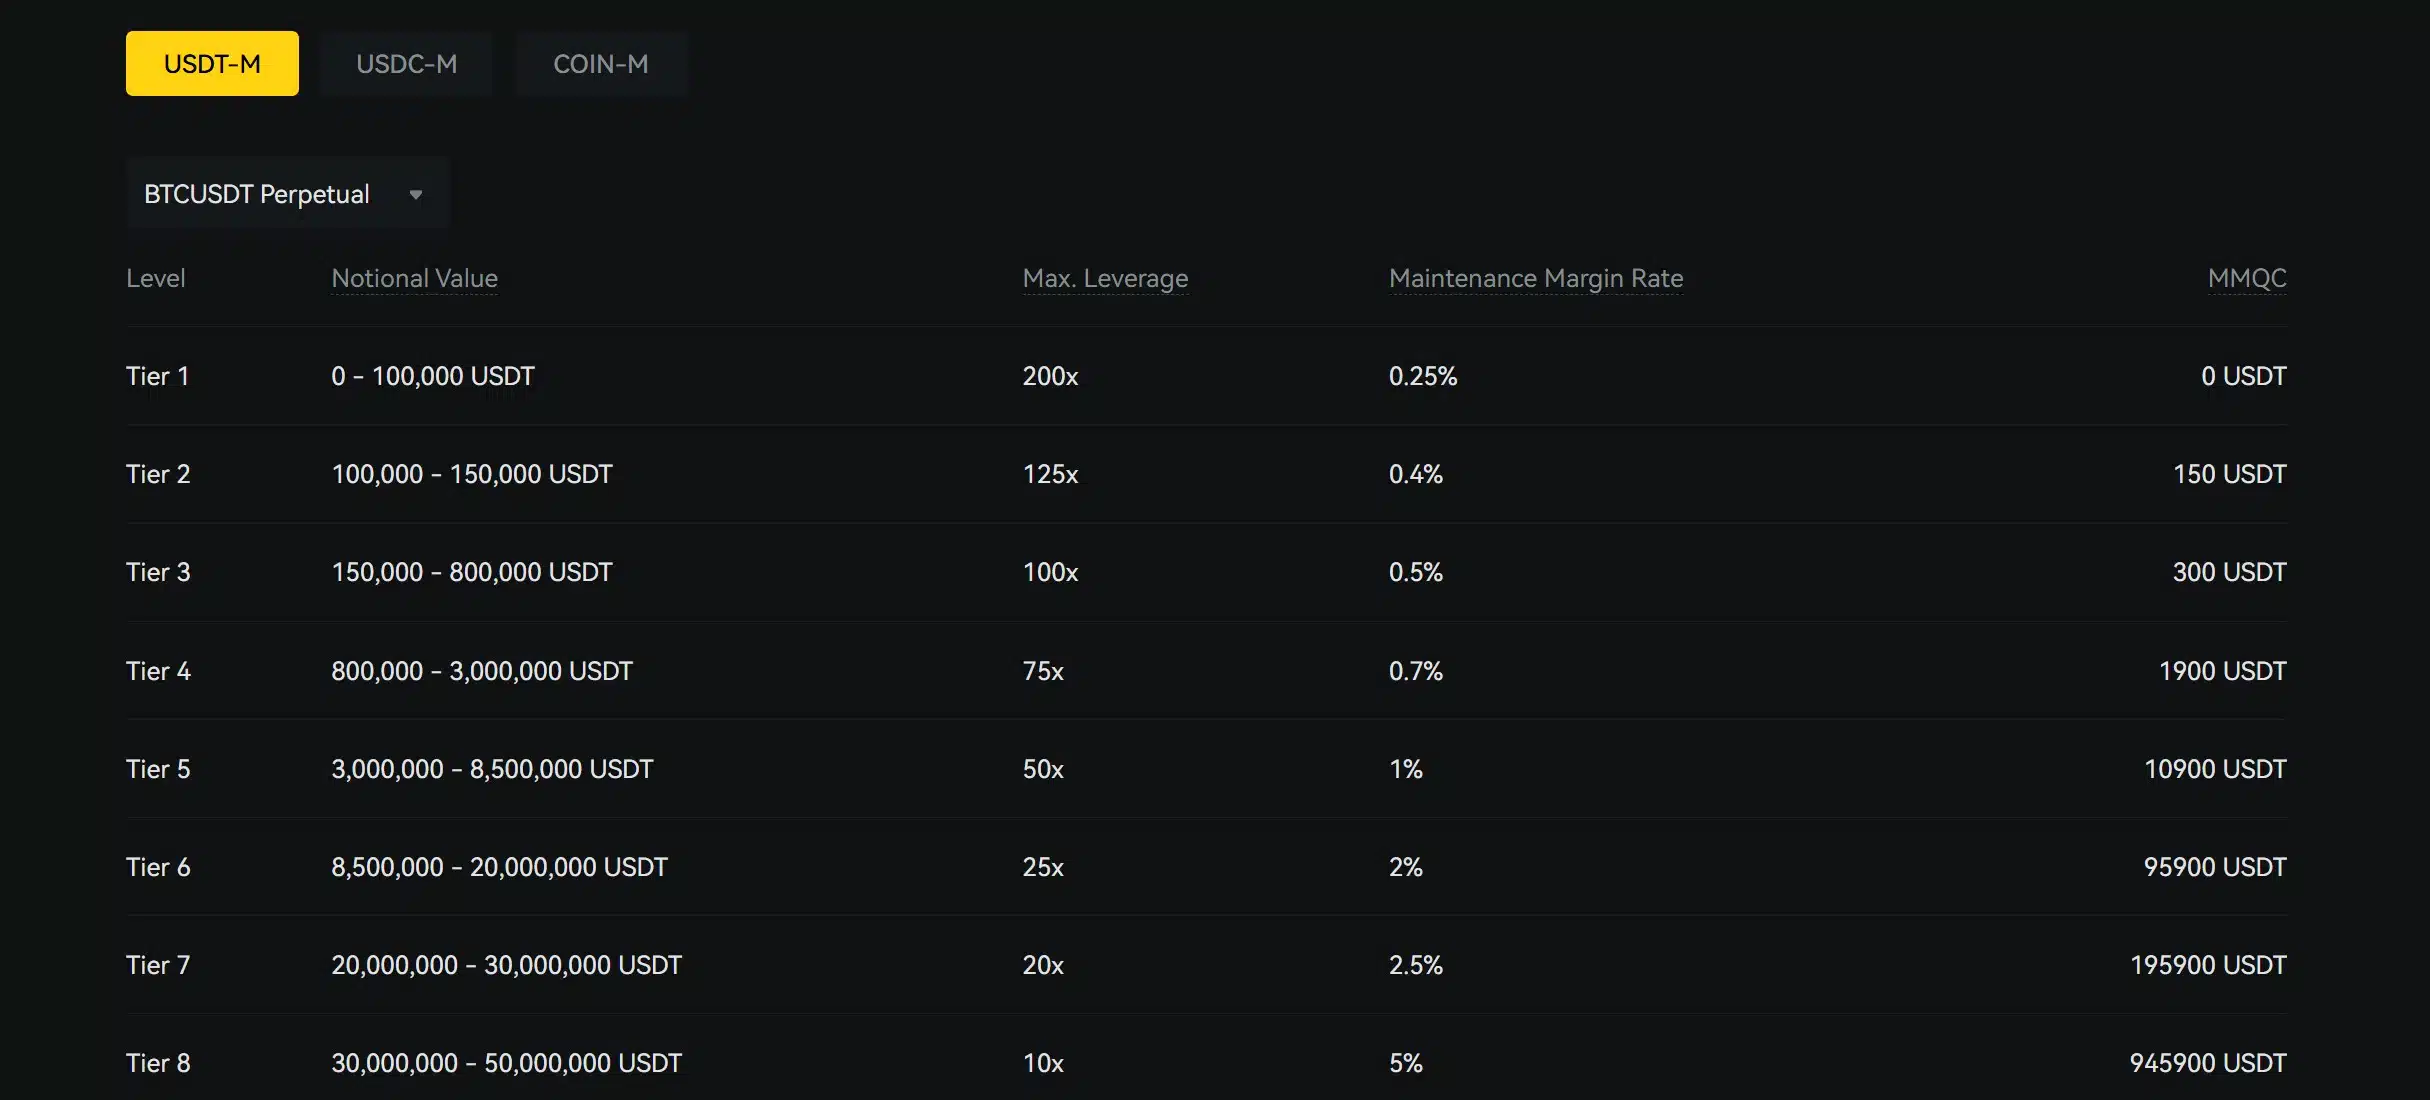Click the Level column header
Viewport: 2430px width, 1100px height.
(x=156, y=278)
